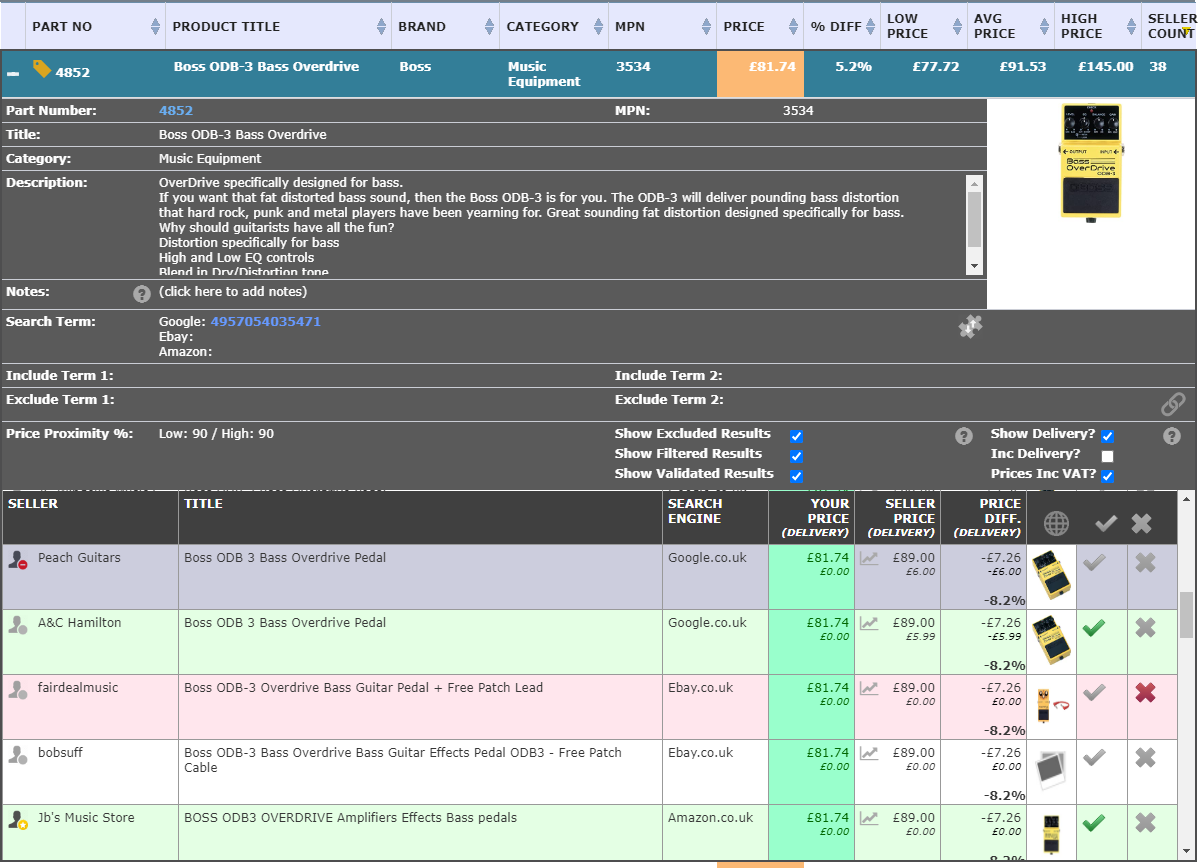The height and width of the screenshot is (868, 1201).
Task: Uncheck the Show Delivery checkbox
Action: (x=1108, y=437)
